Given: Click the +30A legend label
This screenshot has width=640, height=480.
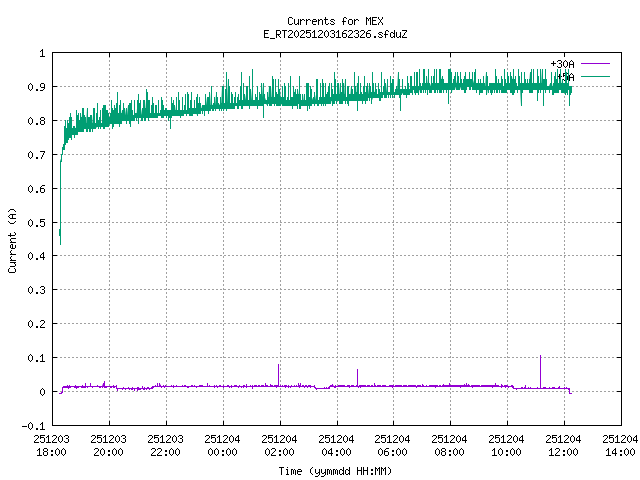Looking at the screenshot, I should 562,64.
